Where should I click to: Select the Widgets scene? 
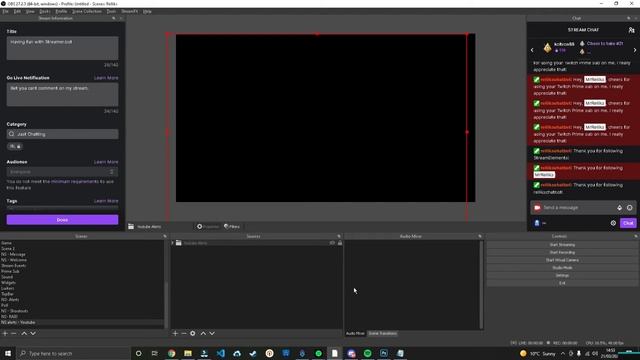coord(8,282)
